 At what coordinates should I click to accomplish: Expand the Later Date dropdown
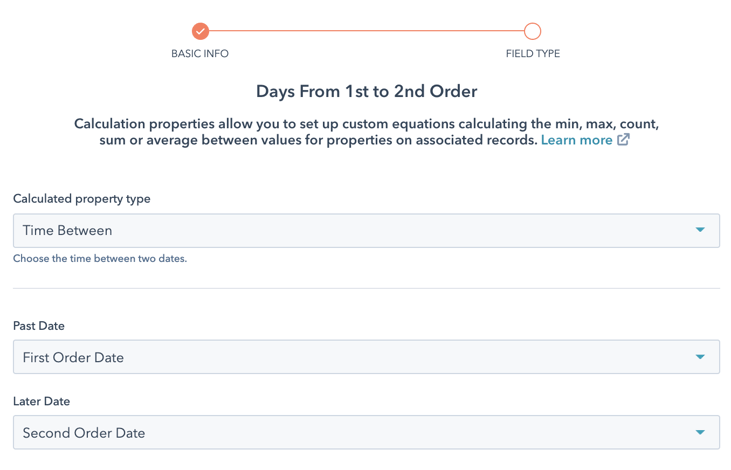(x=366, y=433)
